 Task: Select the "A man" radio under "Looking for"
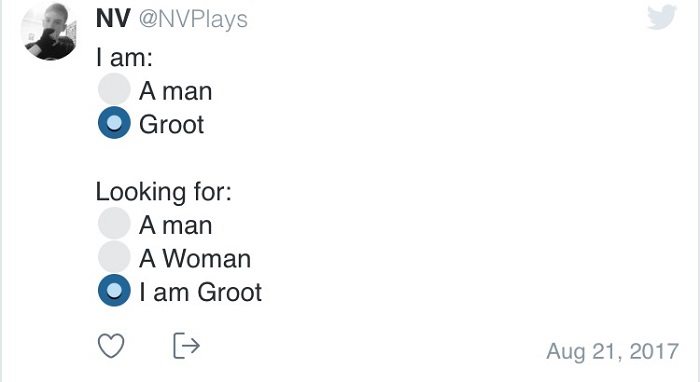pos(114,223)
